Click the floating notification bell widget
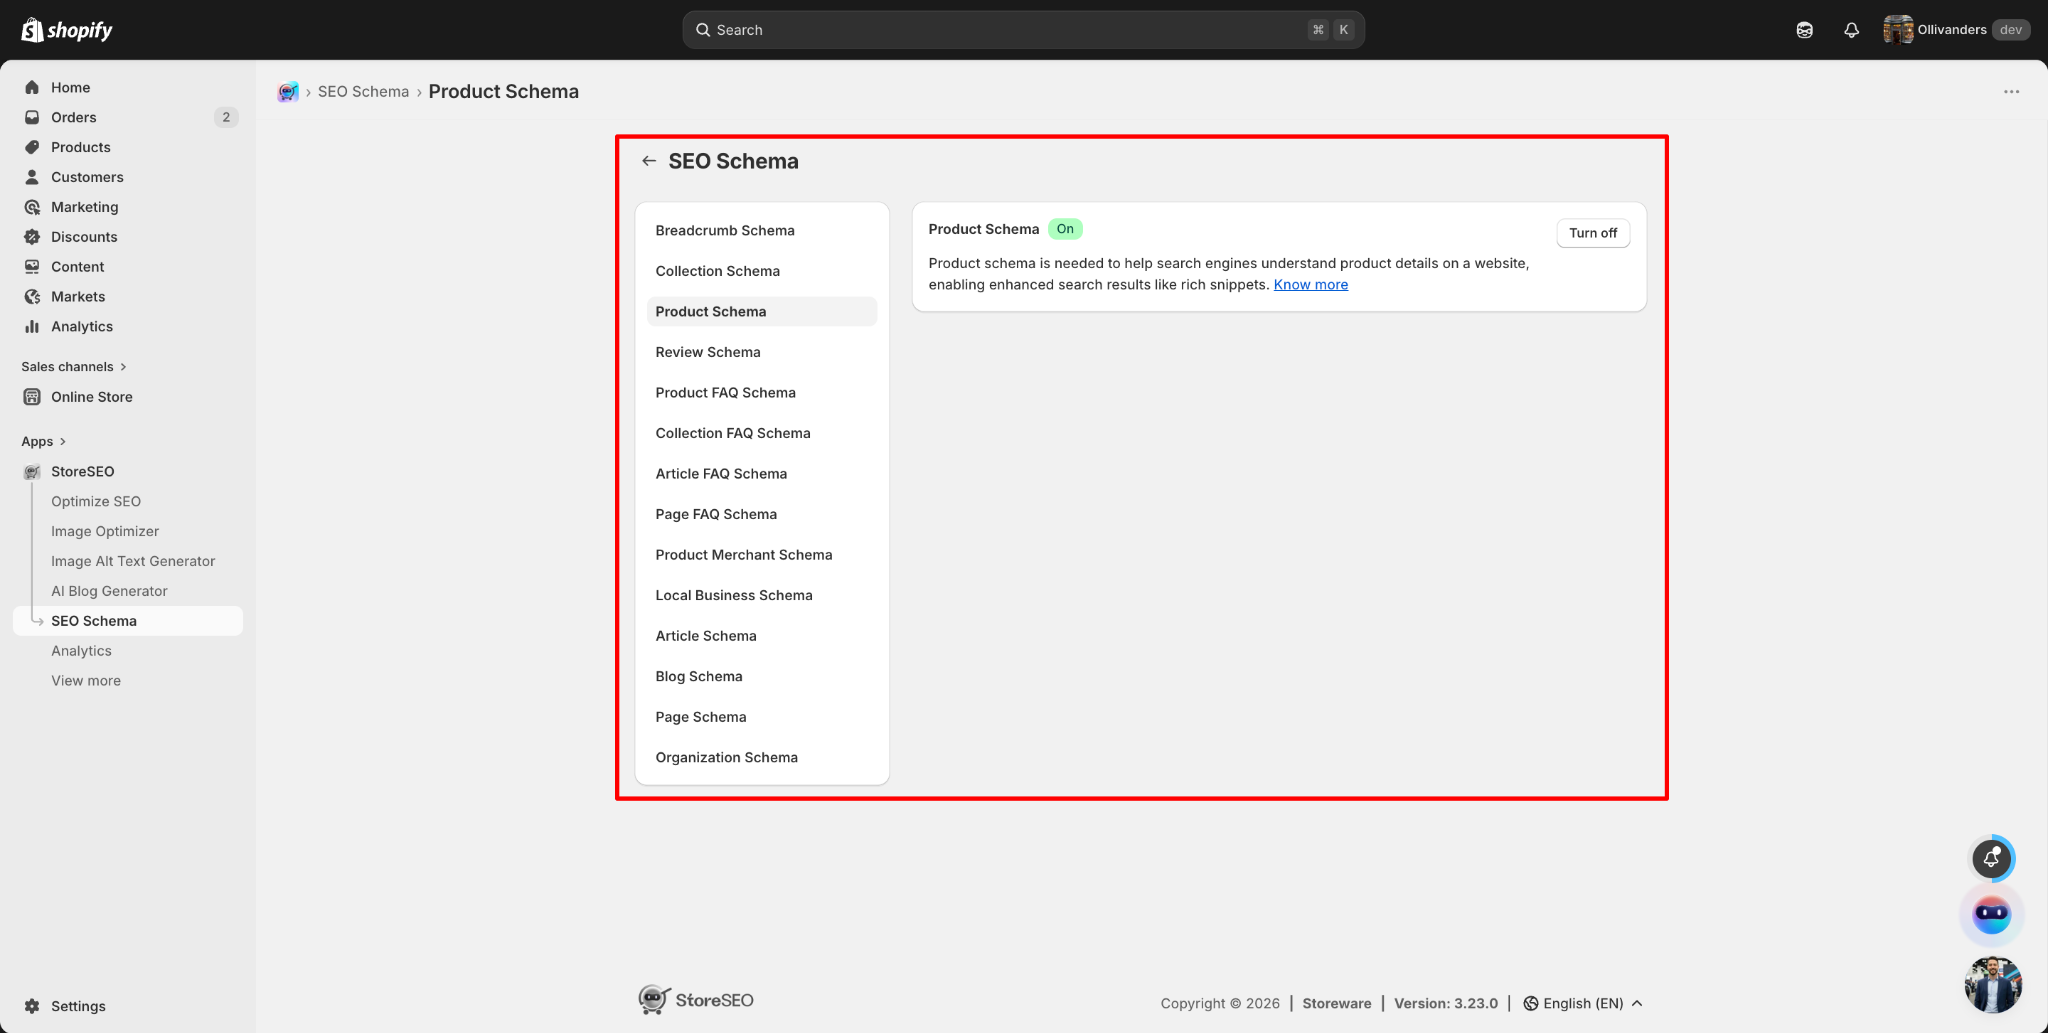2048x1033 pixels. pyautogui.click(x=1991, y=858)
